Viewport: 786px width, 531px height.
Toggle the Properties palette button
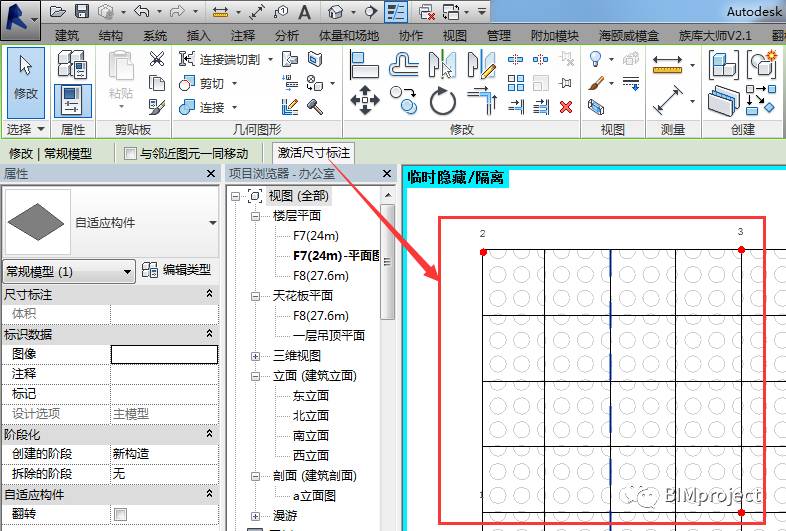pyautogui.click(x=72, y=101)
